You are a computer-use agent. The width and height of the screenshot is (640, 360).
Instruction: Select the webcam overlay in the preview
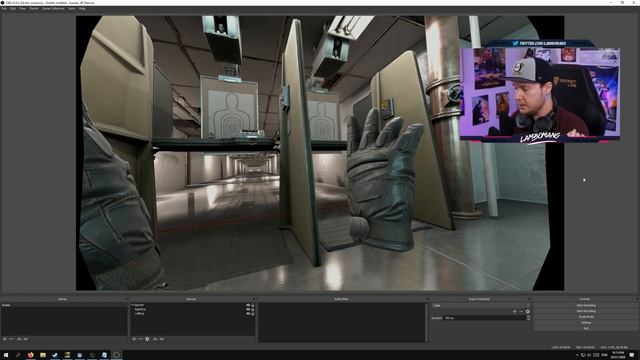coord(540,92)
